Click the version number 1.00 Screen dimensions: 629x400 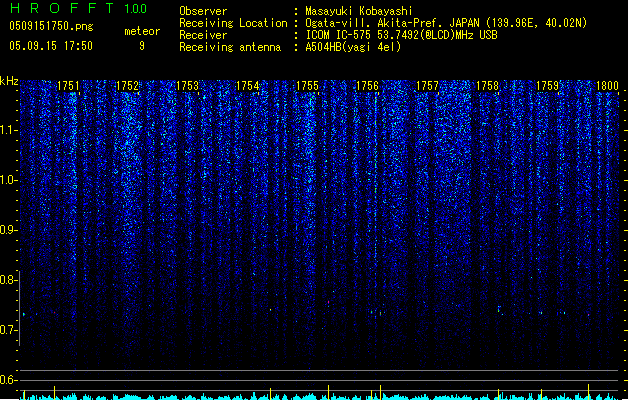[x=136, y=9]
